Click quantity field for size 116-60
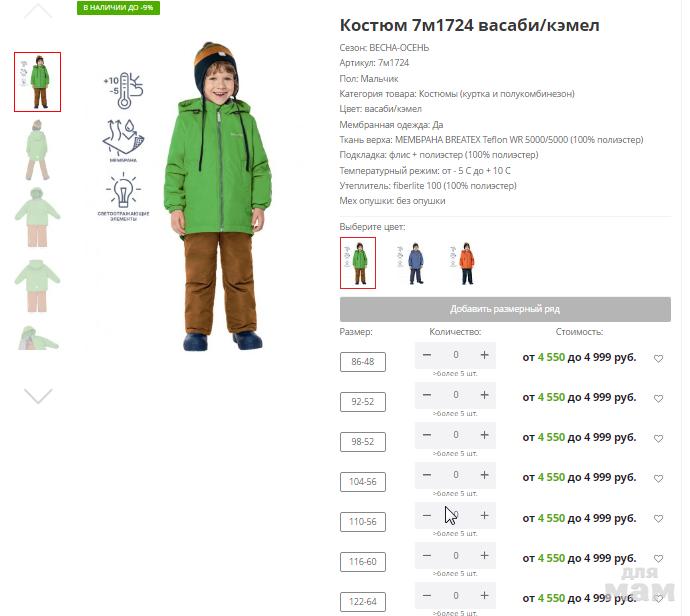The image size is (690, 616). pyautogui.click(x=455, y=555)
